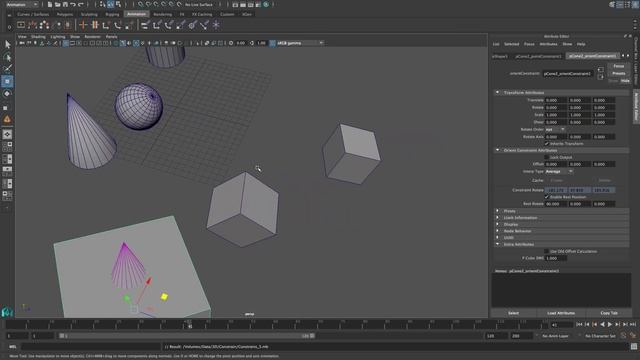This screenshot has width=640, height=360.
Task: Open the viewport Shading menu
Action: [38, 37]
